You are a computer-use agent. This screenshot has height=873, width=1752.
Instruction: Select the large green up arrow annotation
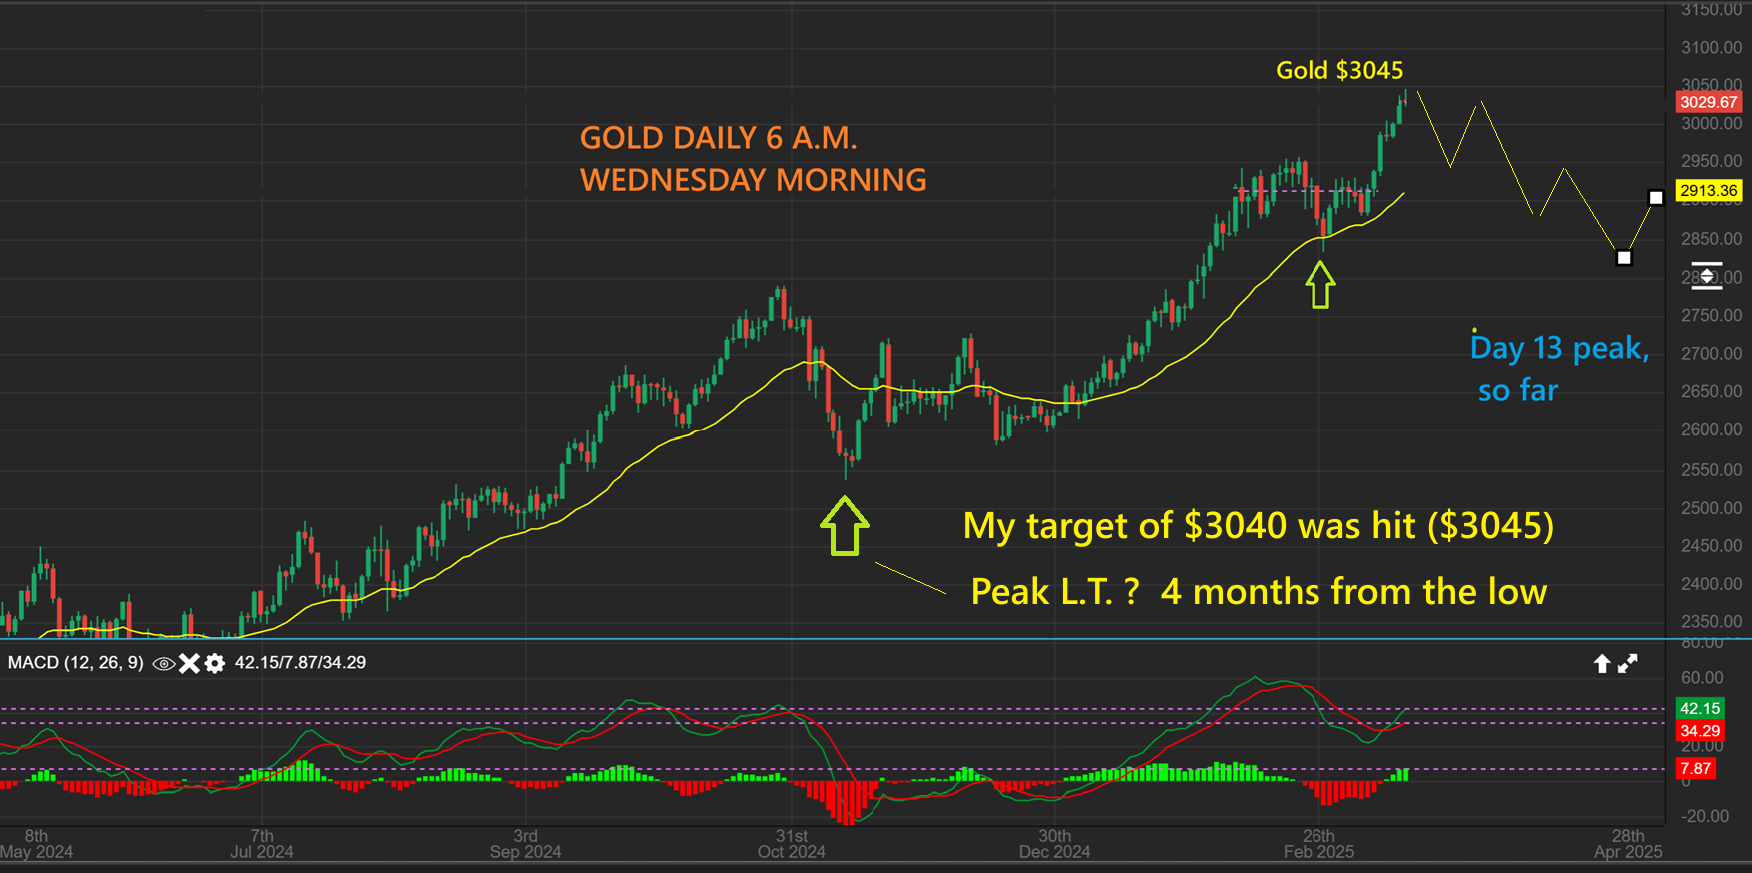[x=845, y=526]
